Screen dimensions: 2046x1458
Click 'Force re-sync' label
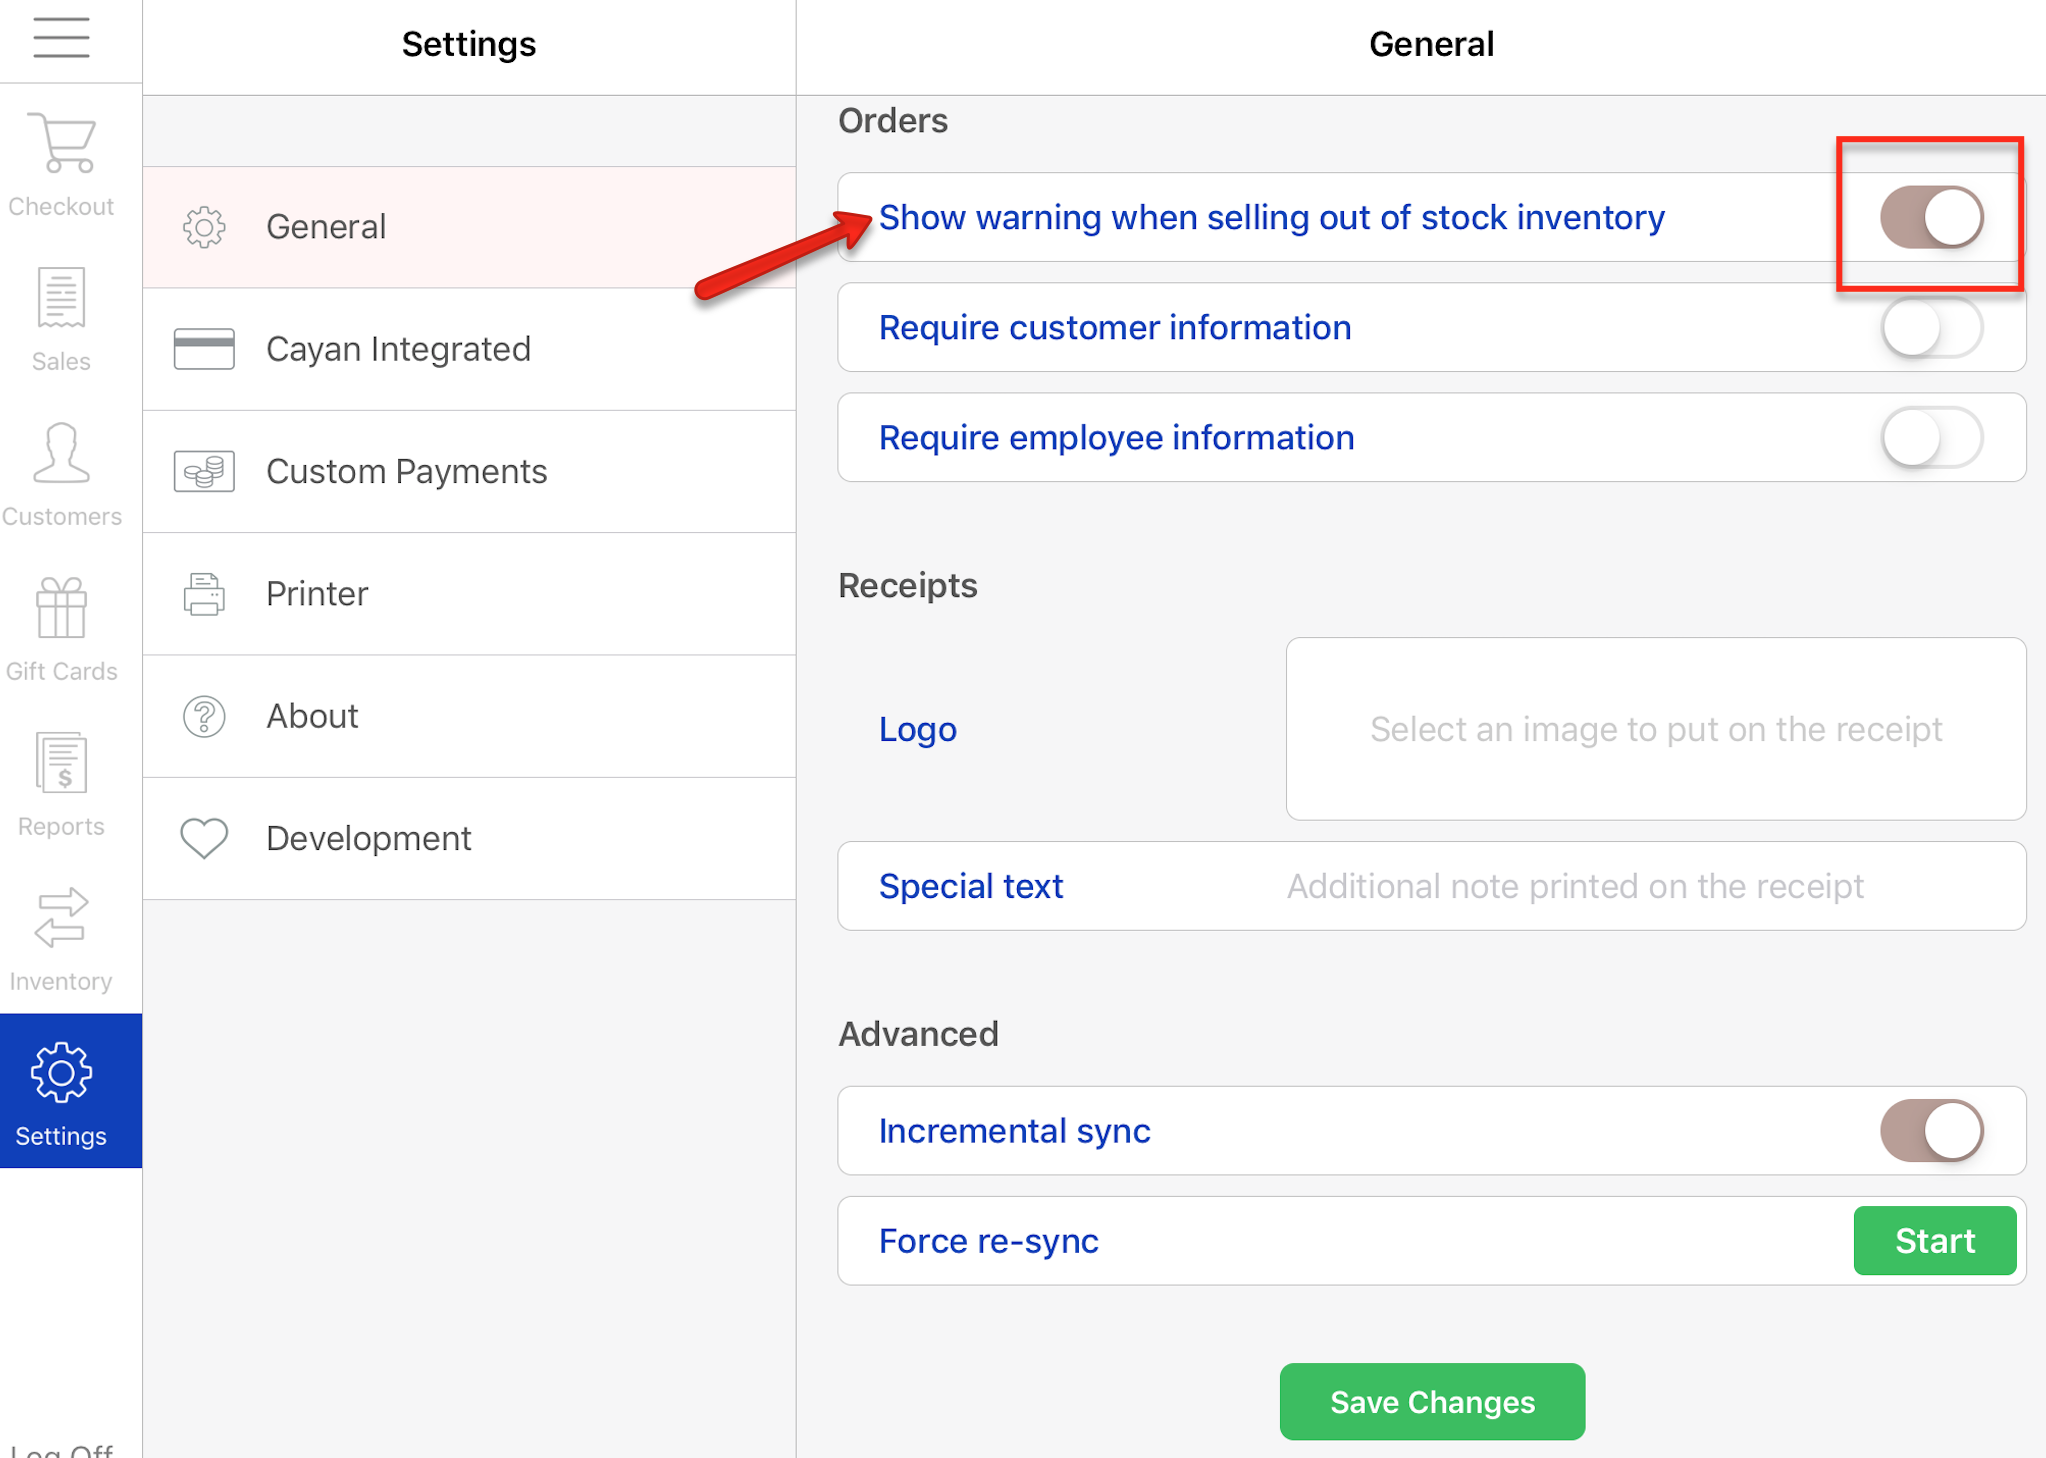point(988,1241)
